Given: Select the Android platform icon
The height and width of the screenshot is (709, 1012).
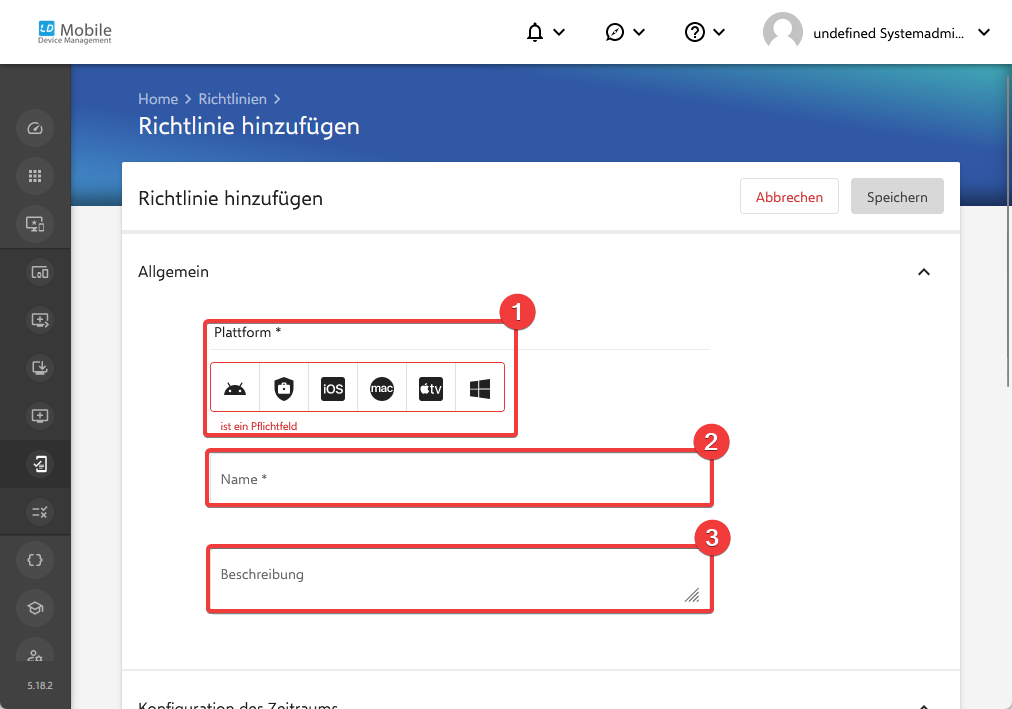Looking at the screenshot, I should point(235,388).
